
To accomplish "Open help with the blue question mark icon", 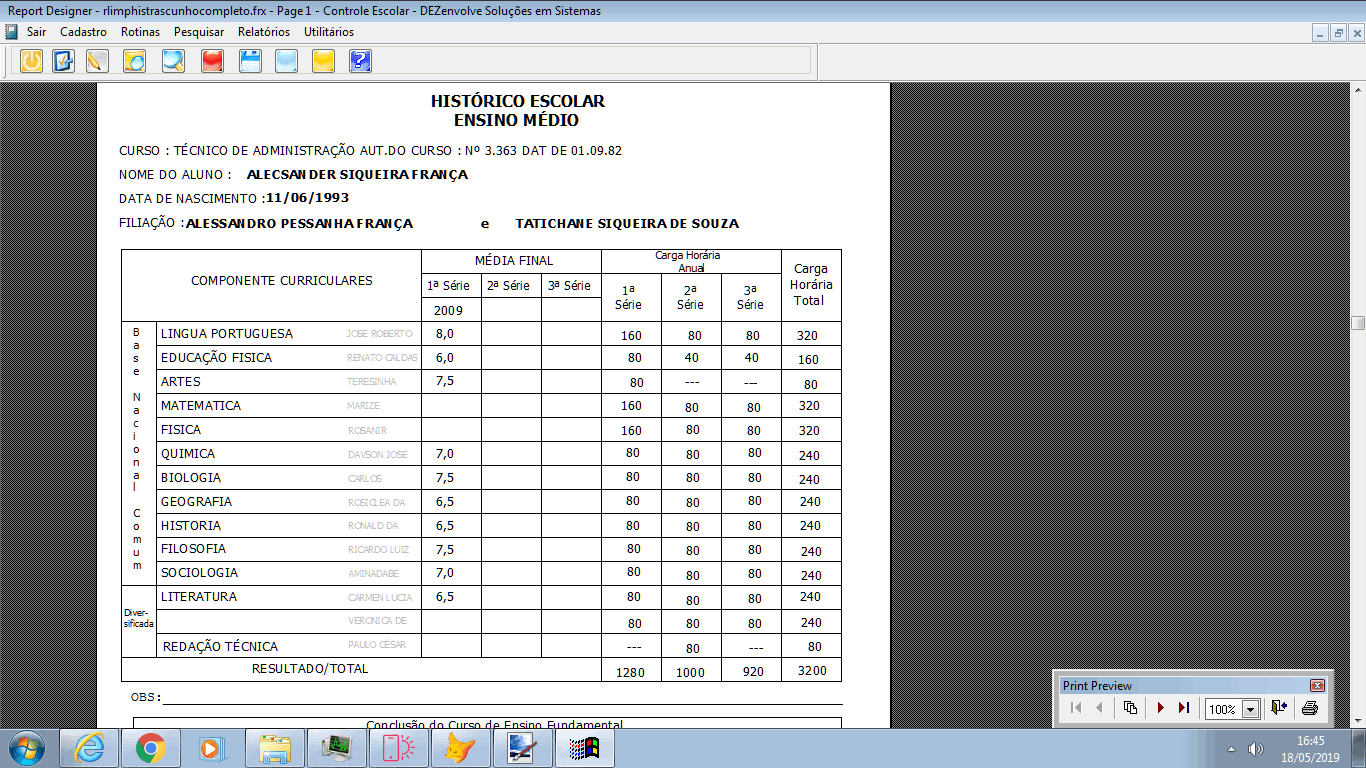I will pyautogui.click(x=360, y=62).
